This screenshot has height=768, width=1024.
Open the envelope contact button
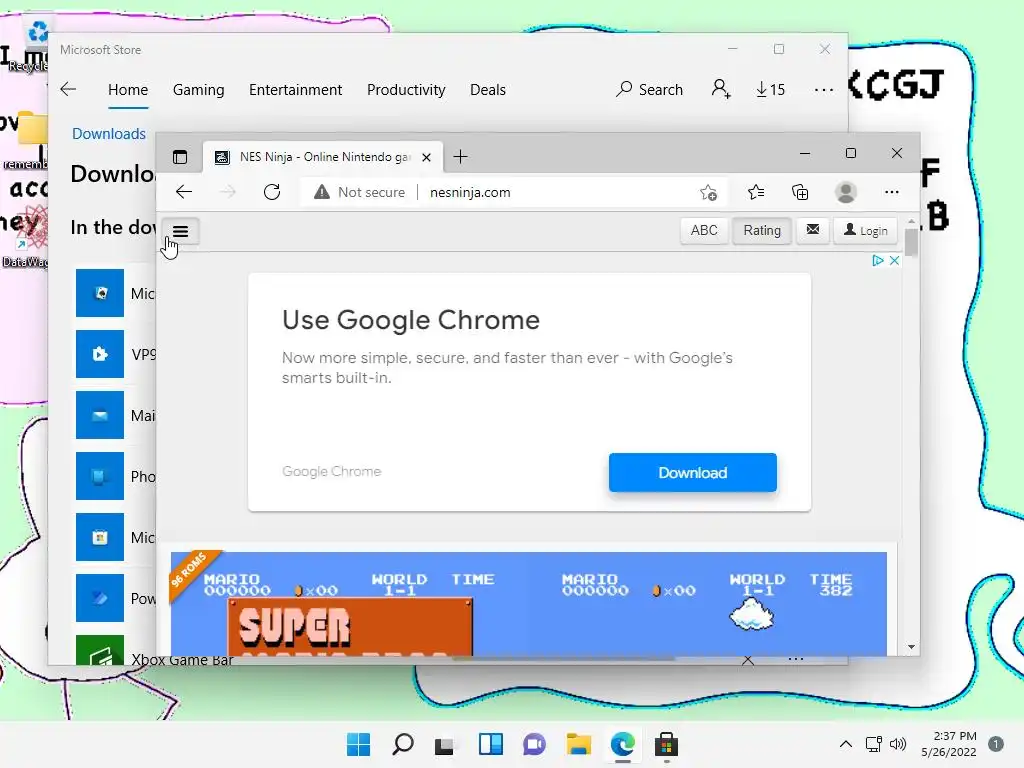pyautogui.click(x=812, y=230)
